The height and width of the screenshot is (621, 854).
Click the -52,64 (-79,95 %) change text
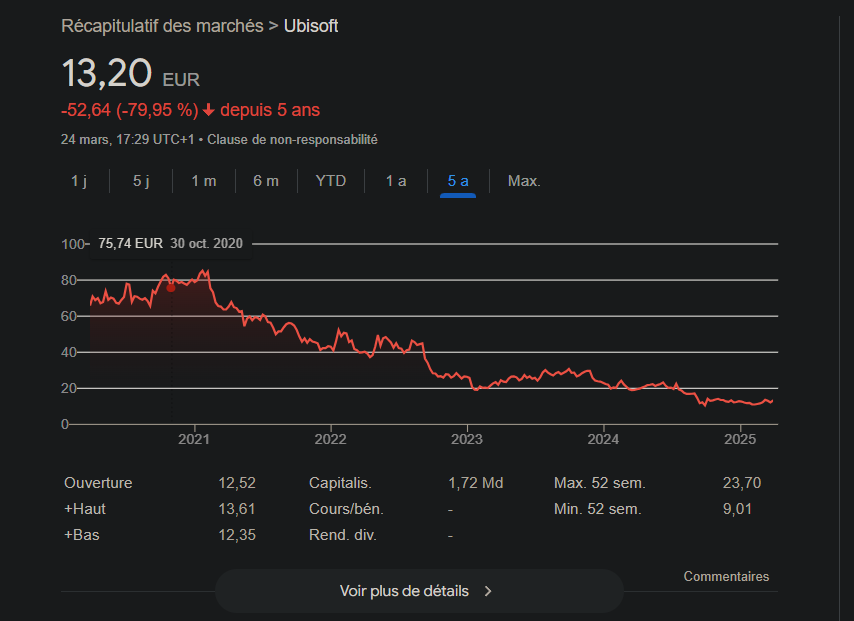130,110
